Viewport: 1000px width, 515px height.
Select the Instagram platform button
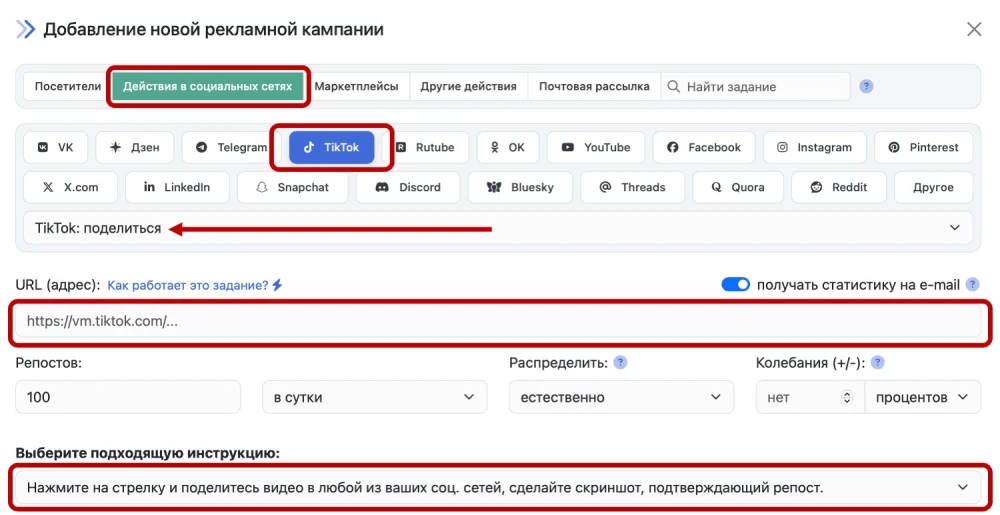click(814, 147)
